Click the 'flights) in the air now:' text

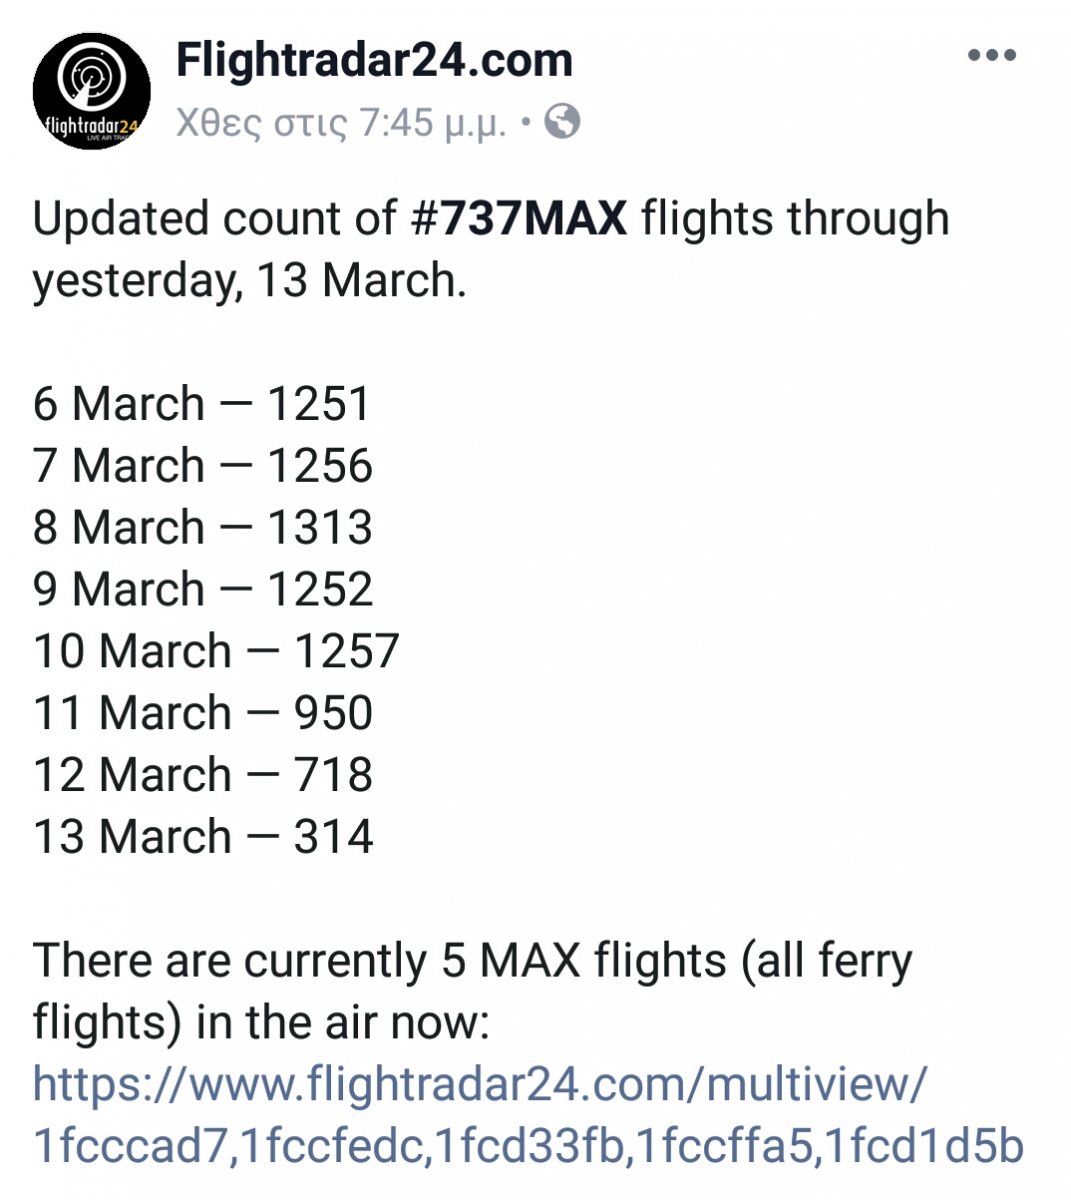point(260,1023)
